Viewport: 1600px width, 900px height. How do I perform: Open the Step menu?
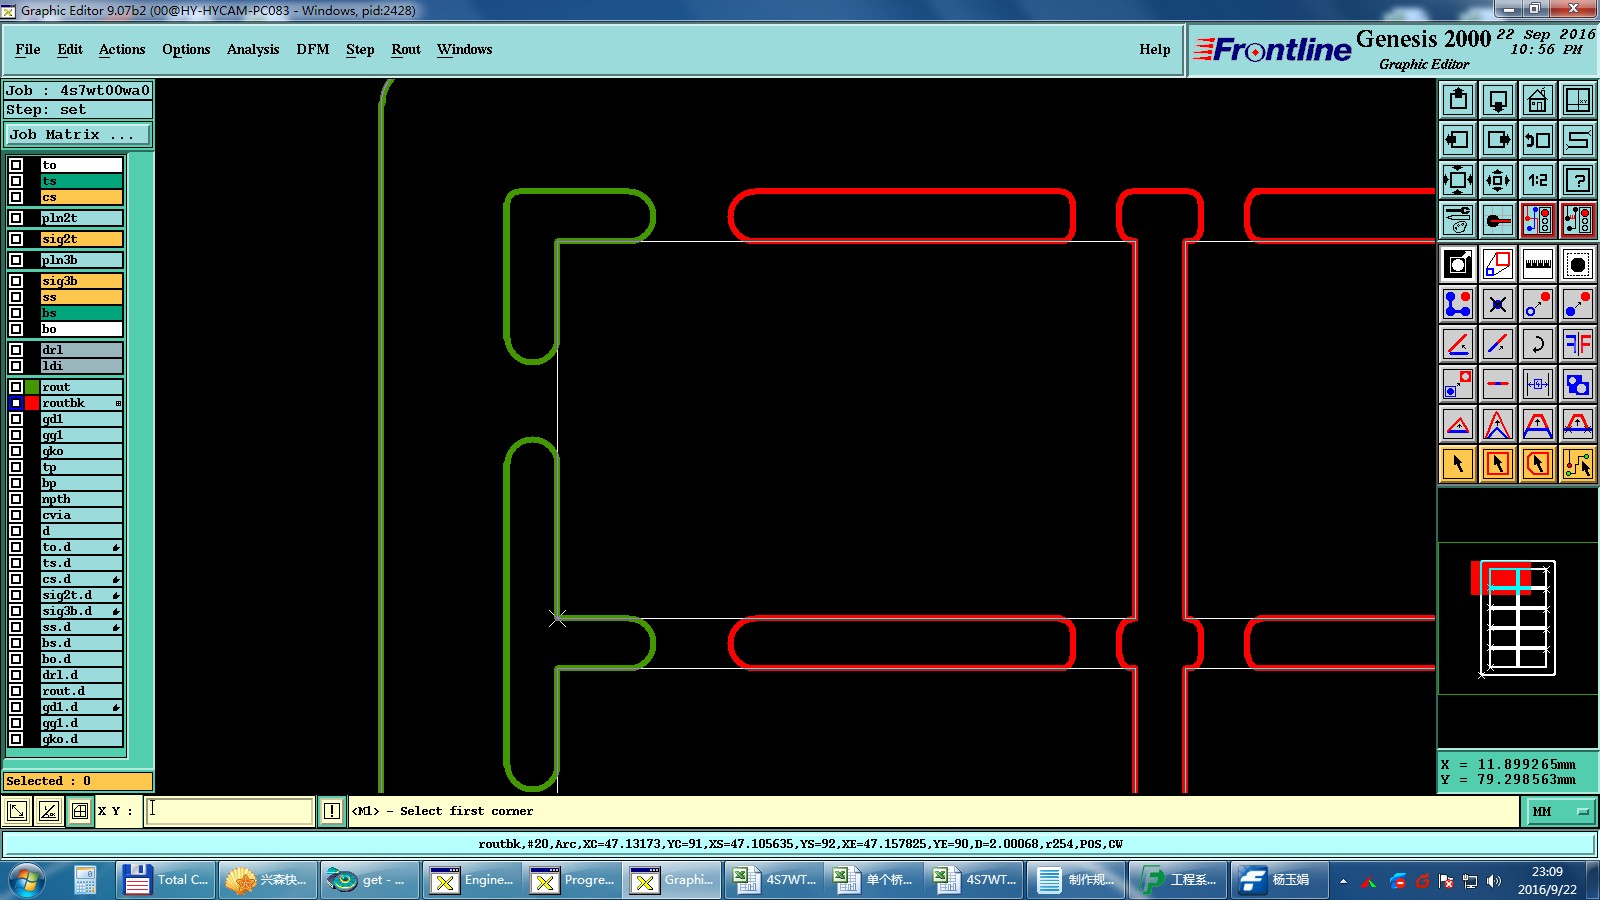coord(360,49)
